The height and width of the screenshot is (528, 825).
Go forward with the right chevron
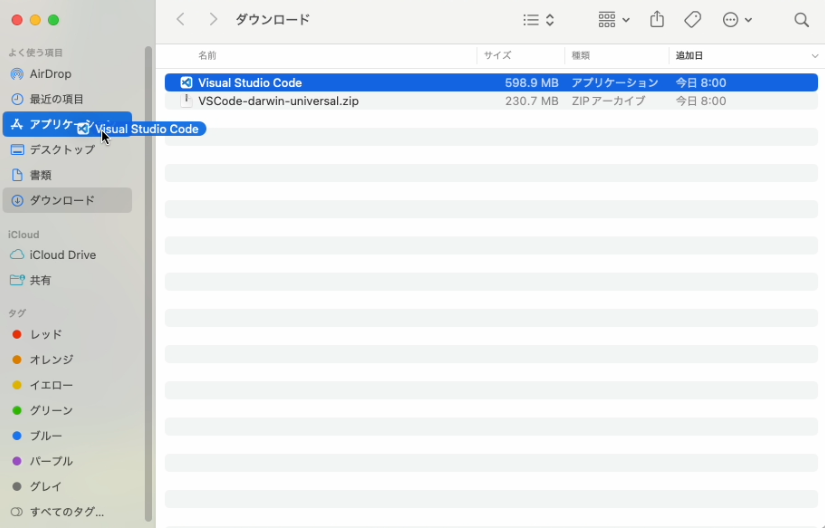click(x=213, y=20)
